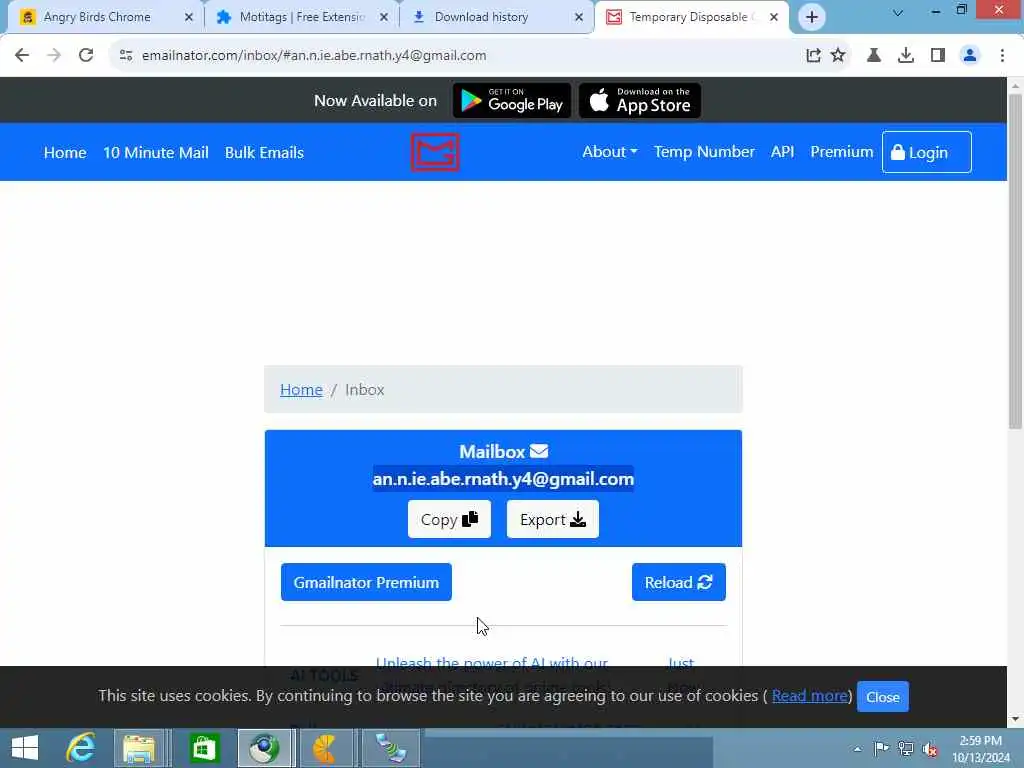The image size is (1024, 768).
Task: Open downloads tray icon in toolbar
Action: pyautogui.click(x=906, y=56)
